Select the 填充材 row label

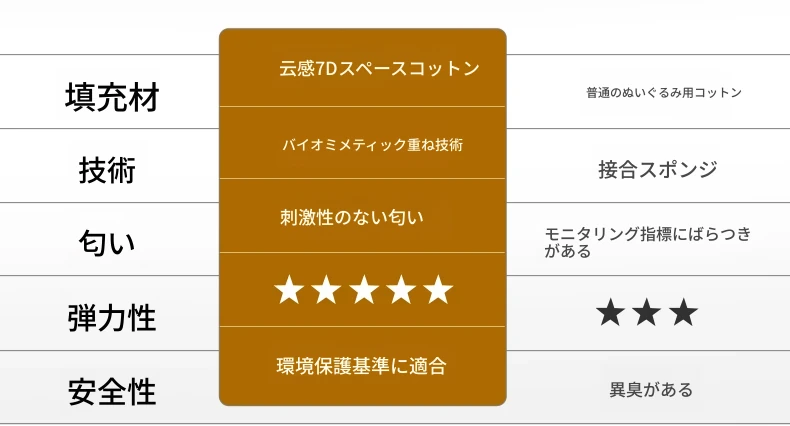point(112,97)
